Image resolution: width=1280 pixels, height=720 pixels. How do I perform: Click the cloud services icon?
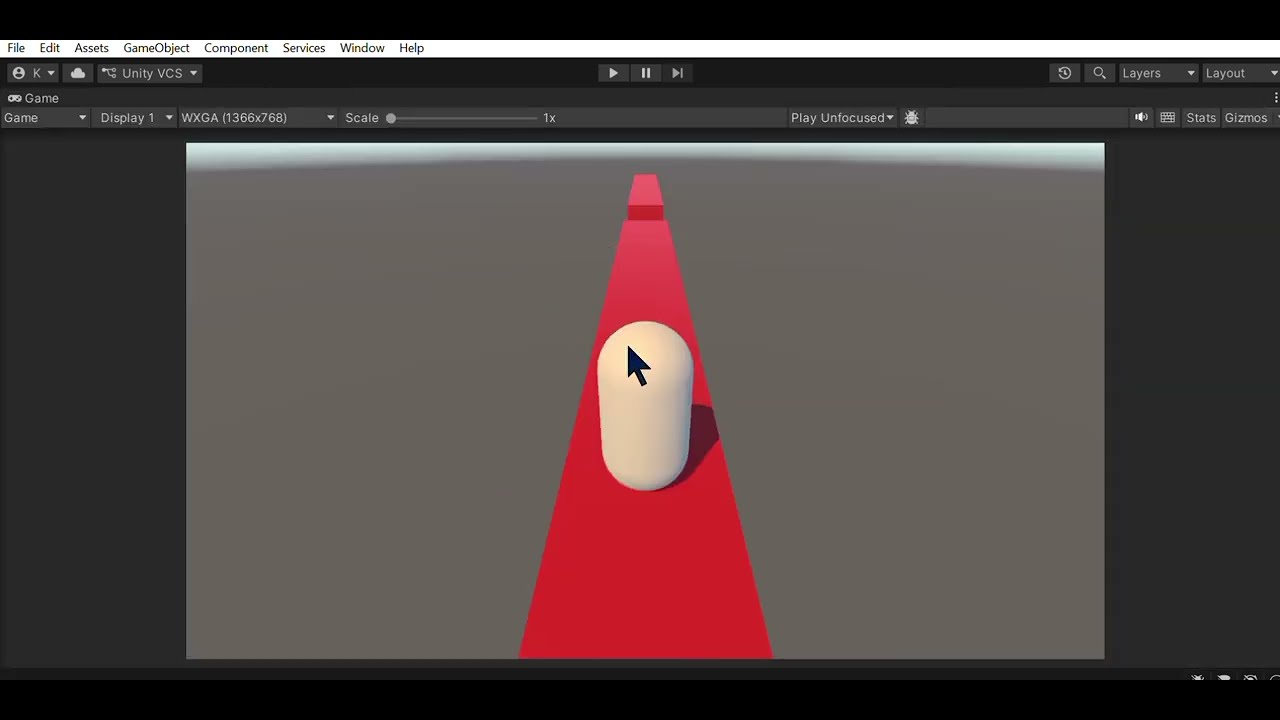click(78, 73)
